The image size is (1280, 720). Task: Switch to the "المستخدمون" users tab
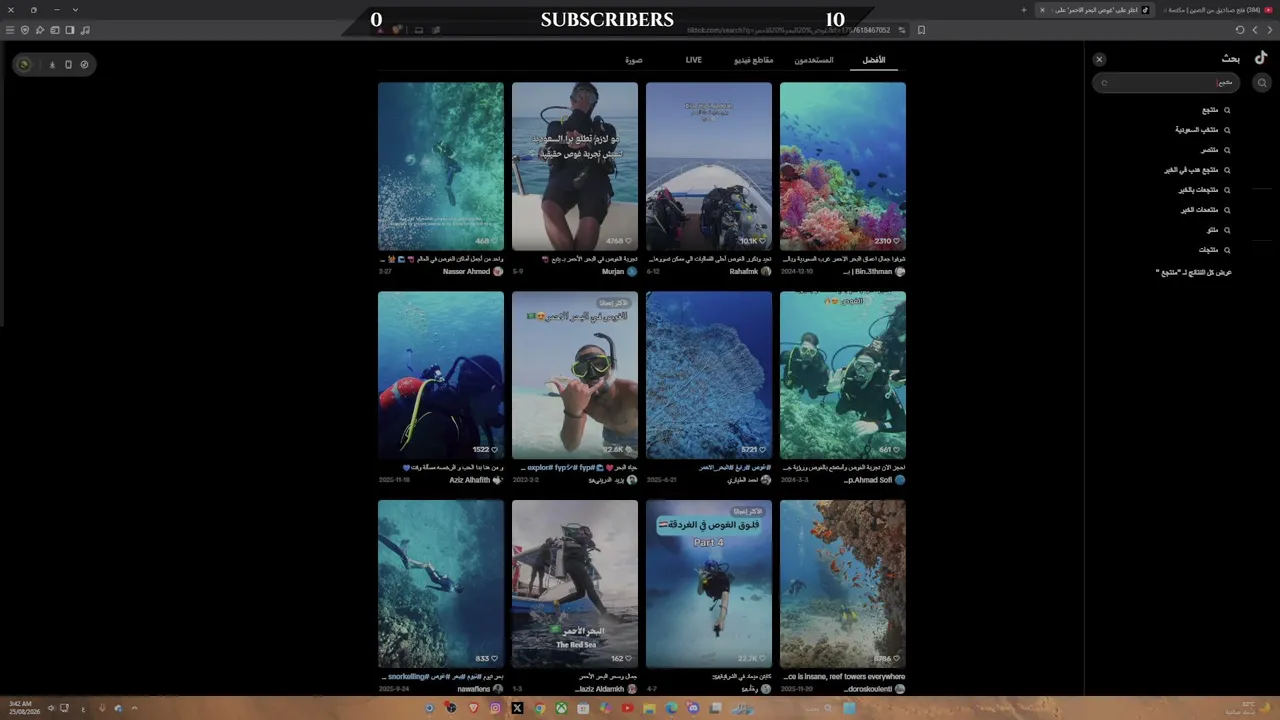814,60
